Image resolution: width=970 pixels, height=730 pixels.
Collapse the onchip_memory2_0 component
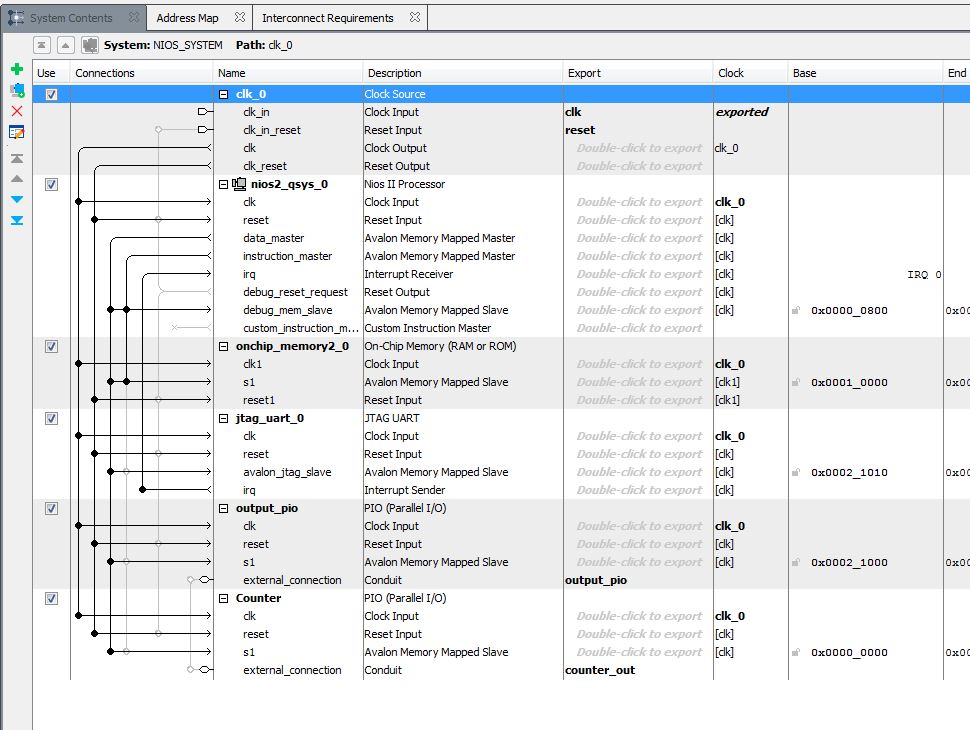224,346
